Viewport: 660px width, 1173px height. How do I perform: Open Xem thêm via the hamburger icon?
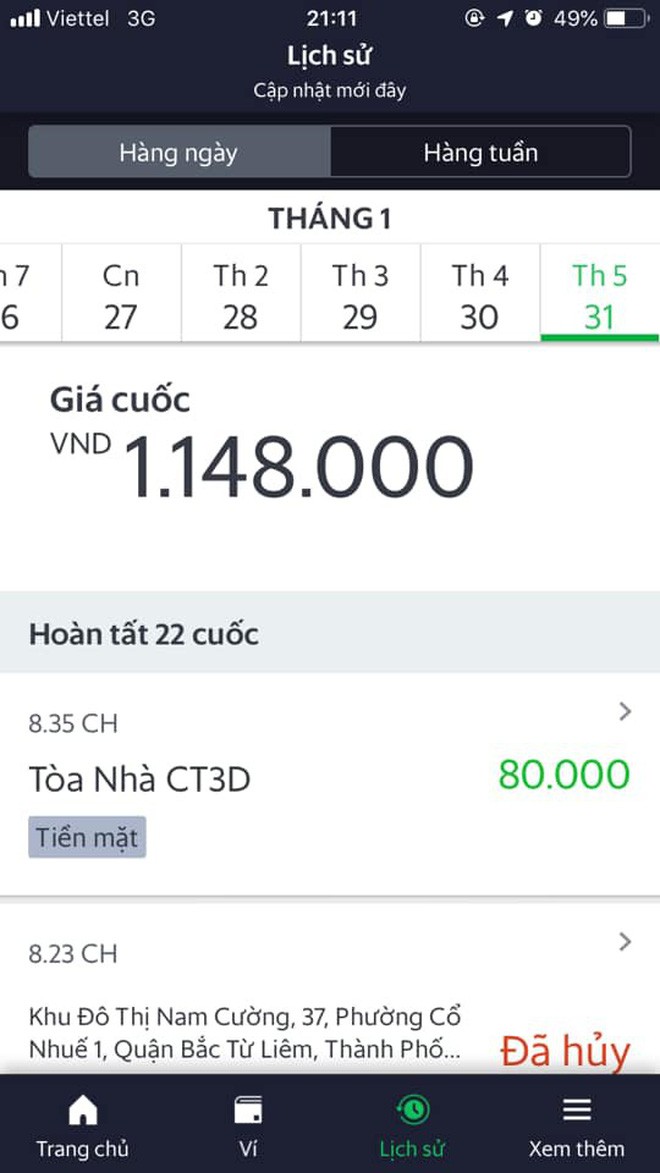[577, 1124]
